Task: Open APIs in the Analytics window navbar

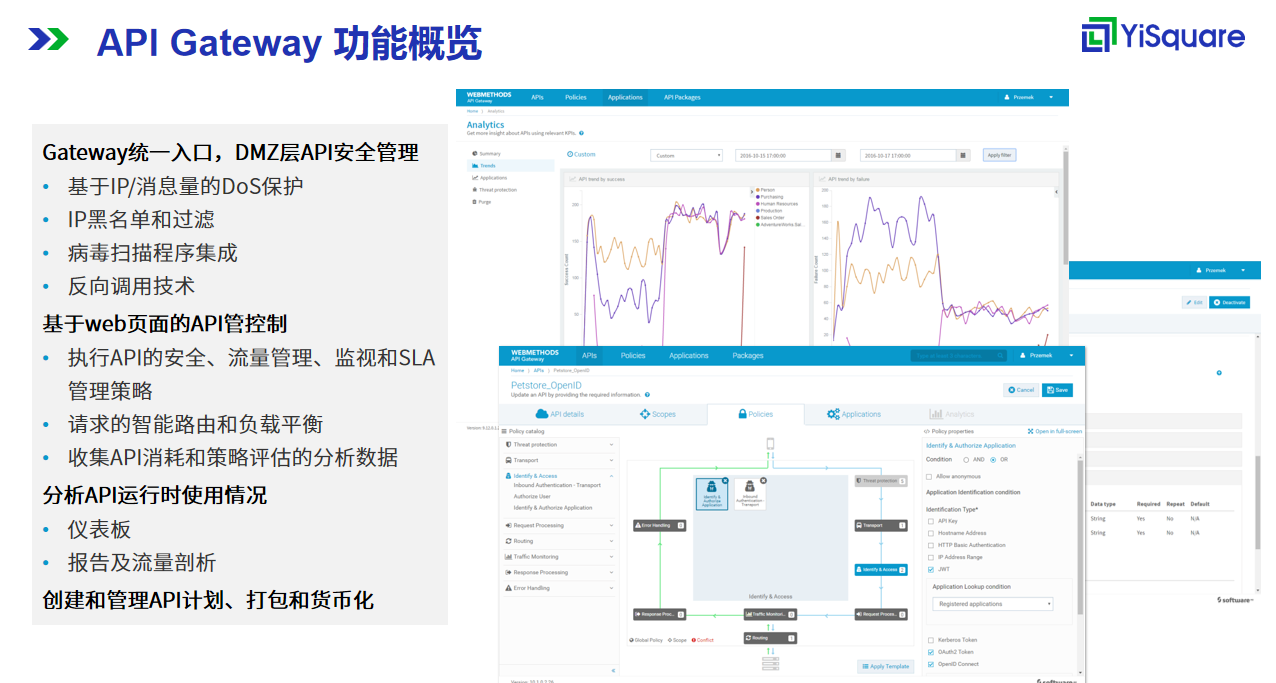Action: tap(538, 97)
